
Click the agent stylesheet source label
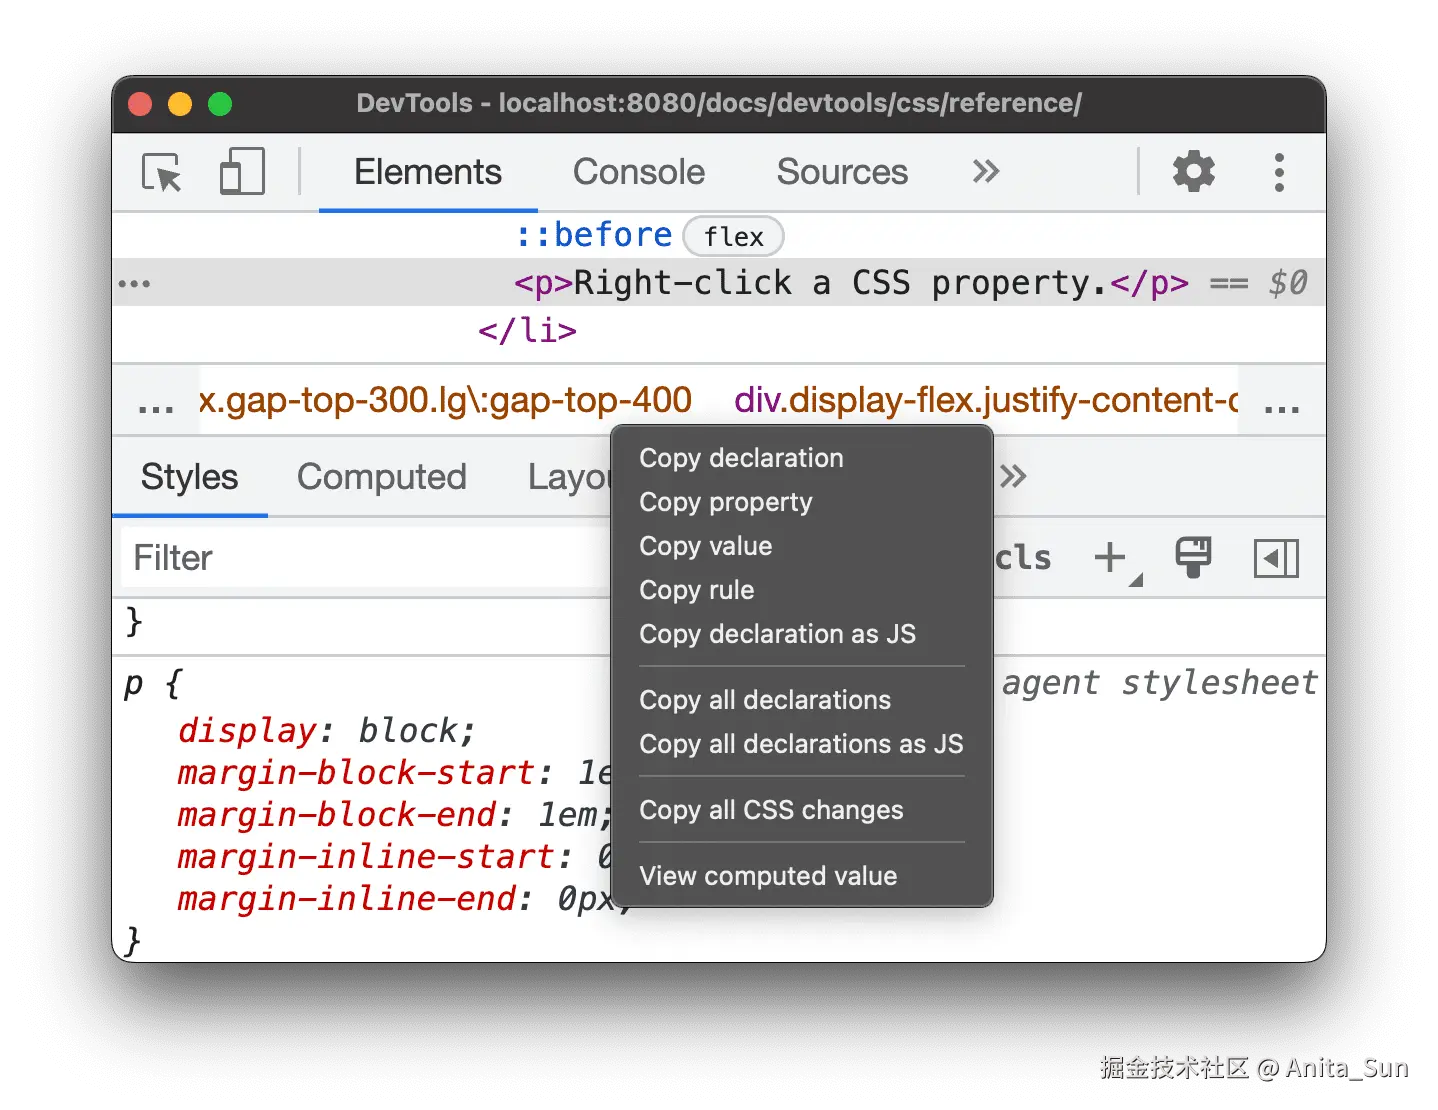click(1160, 682)
